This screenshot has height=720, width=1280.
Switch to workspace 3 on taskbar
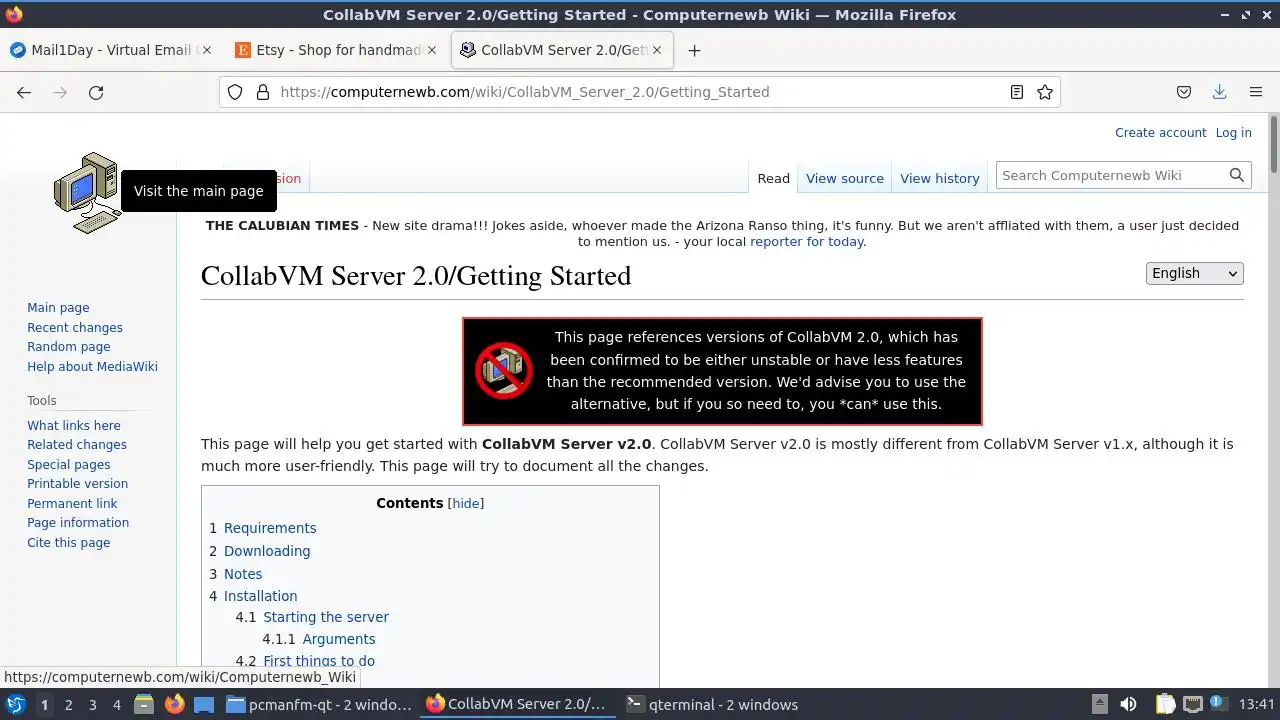[92, 704]
